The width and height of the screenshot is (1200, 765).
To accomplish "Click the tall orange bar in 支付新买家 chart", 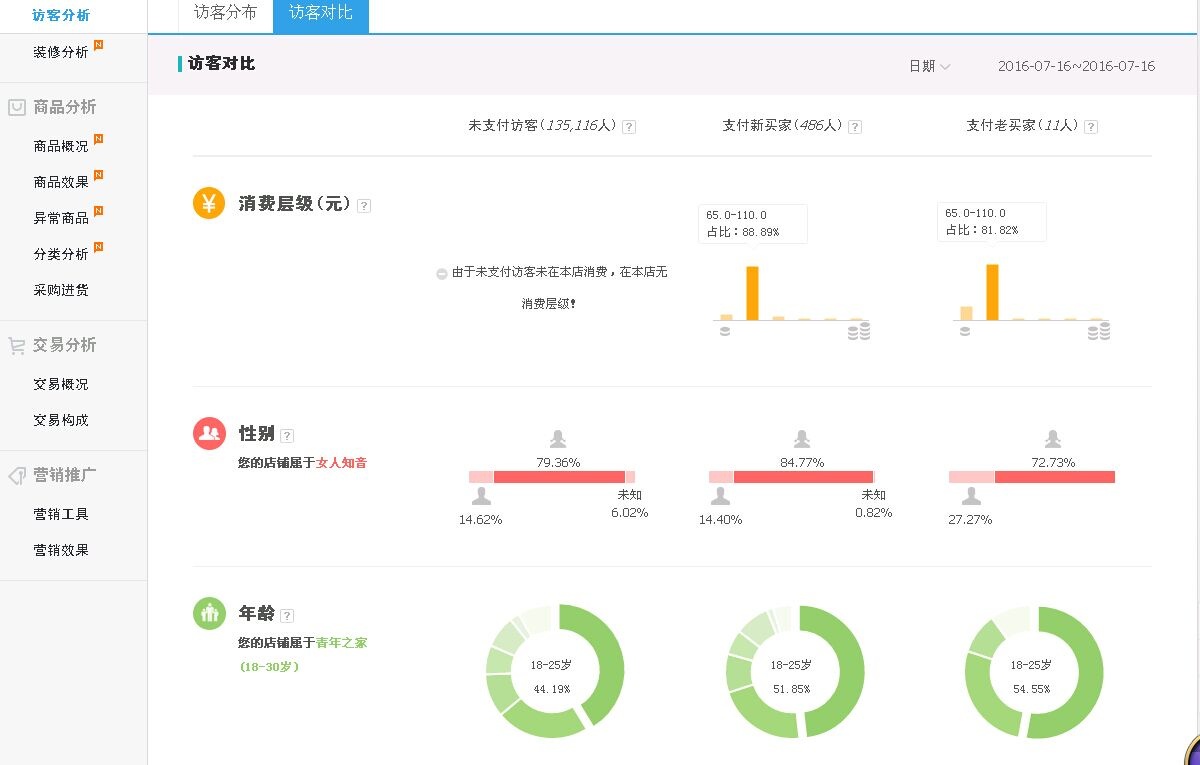I will click(x=752, y=293).
